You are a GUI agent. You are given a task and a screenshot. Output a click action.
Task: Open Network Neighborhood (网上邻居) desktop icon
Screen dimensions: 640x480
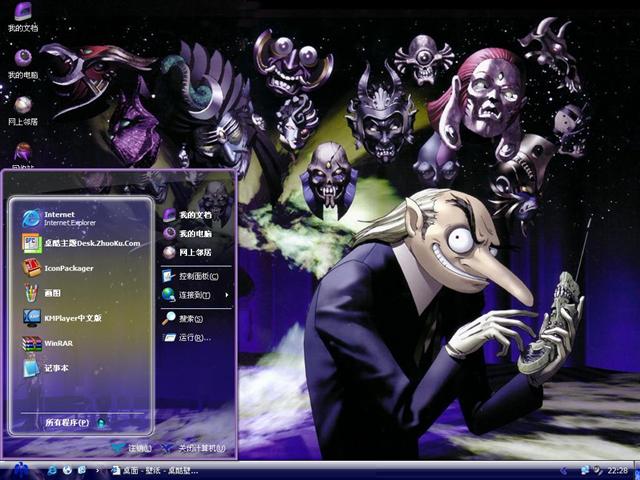coord(23,111)
